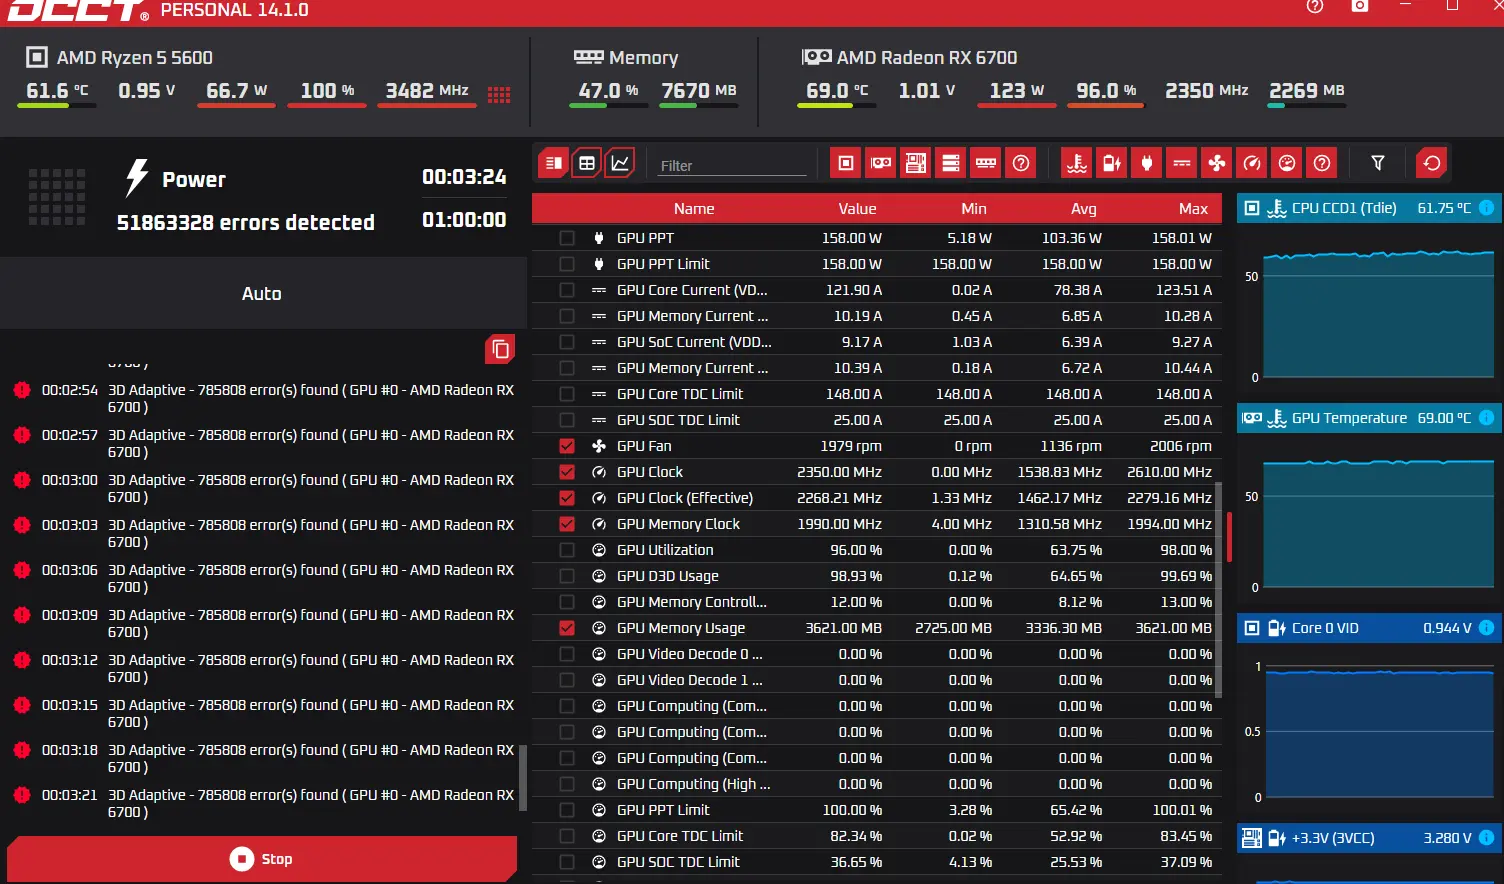The image size is (1504, 884).
Task: Toggle the CPU sensors filter icon
Action: point(846,163)
